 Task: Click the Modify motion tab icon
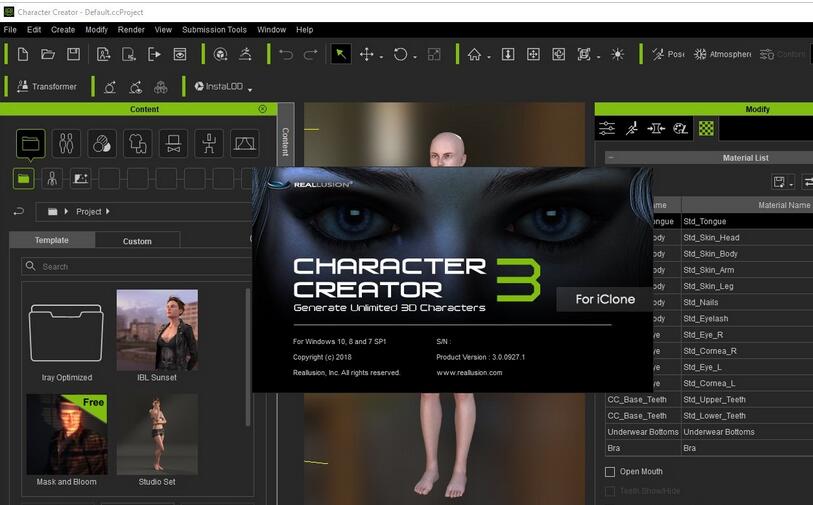point(632,128)
